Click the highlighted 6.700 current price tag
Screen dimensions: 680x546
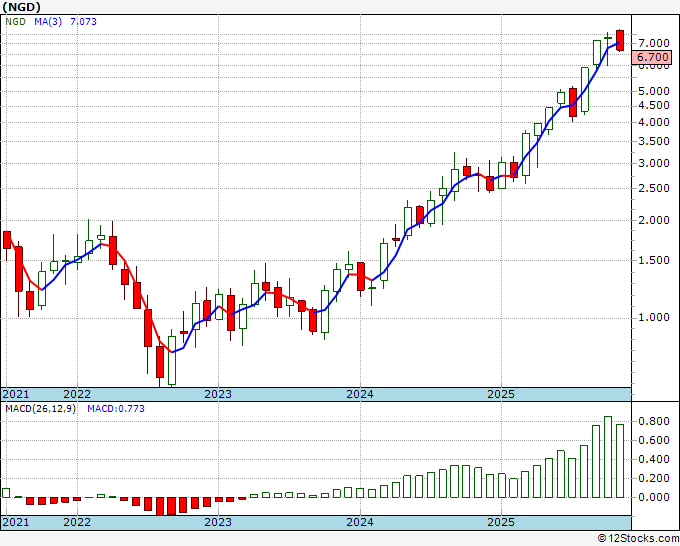pos(652,57)
